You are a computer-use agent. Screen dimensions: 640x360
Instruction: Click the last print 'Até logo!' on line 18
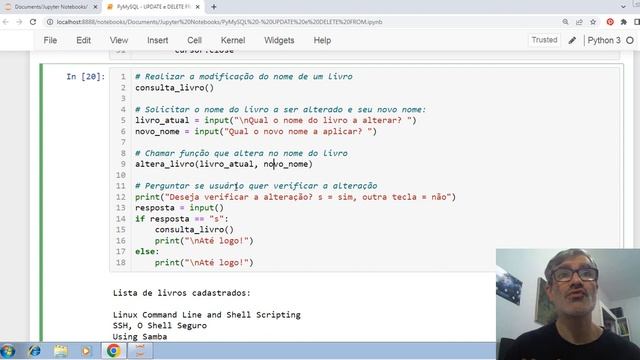(x=204, y=262)
